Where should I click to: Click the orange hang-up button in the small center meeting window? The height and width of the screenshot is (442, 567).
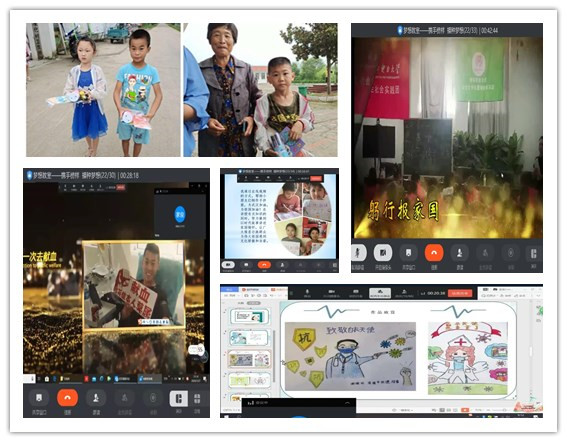pos(264,265)
